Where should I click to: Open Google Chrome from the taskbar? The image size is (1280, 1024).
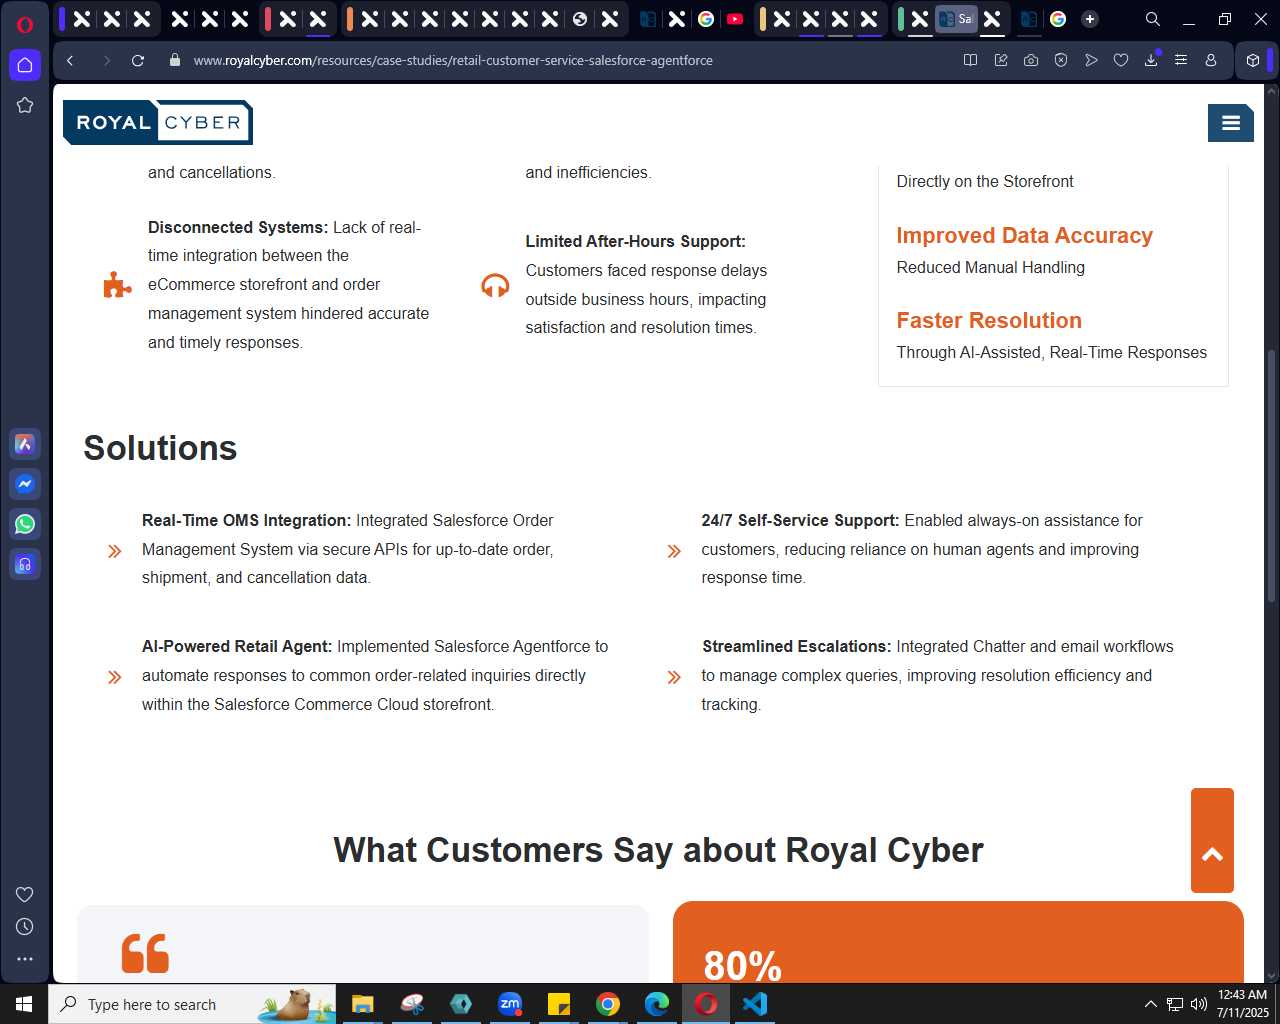tap(608, 1004)
